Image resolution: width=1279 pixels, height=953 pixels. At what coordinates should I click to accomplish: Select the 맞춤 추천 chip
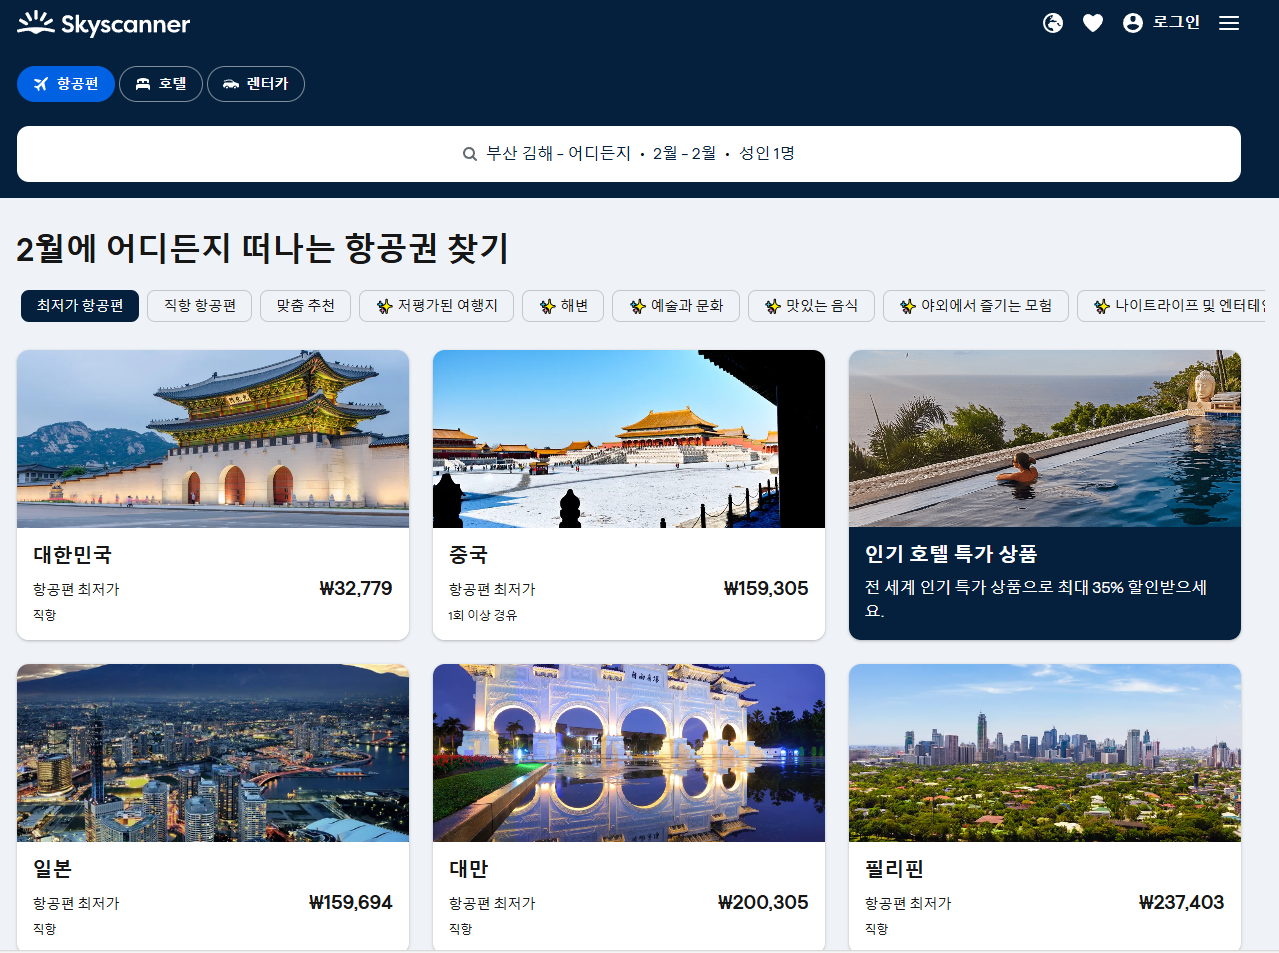[x=304, y=306]
